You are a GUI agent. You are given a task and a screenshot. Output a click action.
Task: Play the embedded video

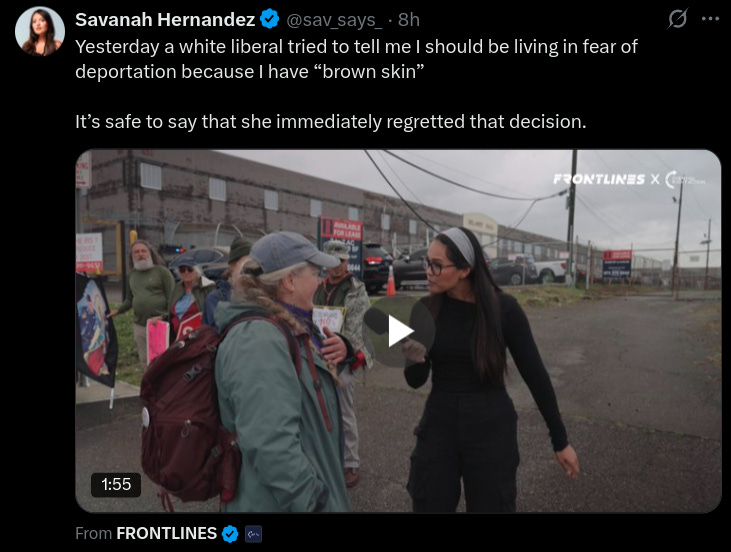tap(399, 331)
